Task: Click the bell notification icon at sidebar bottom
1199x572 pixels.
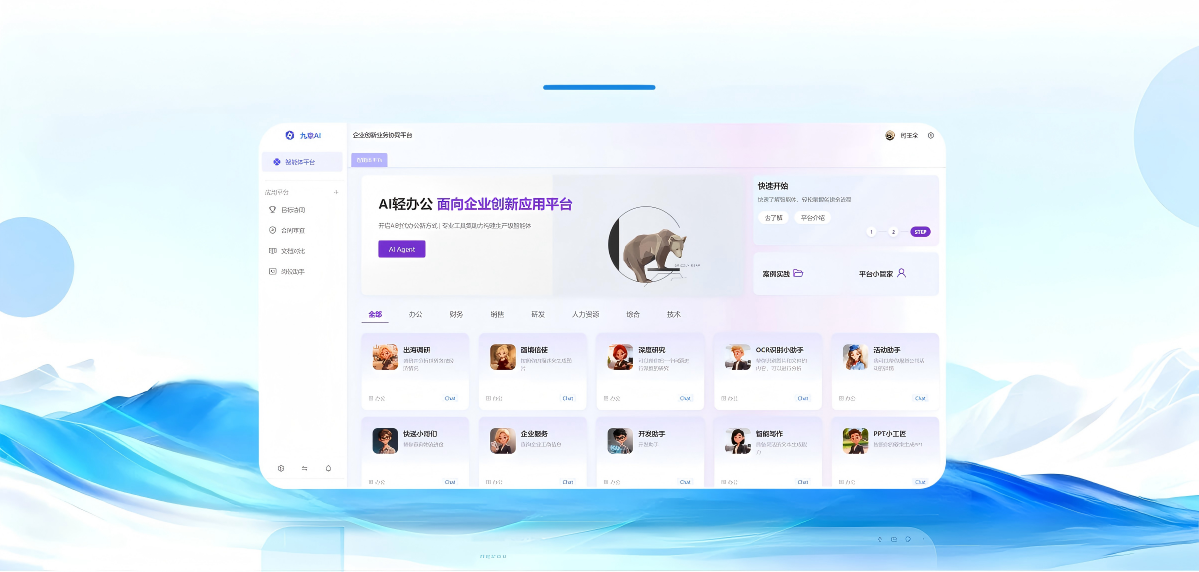Action: [328, 468]
